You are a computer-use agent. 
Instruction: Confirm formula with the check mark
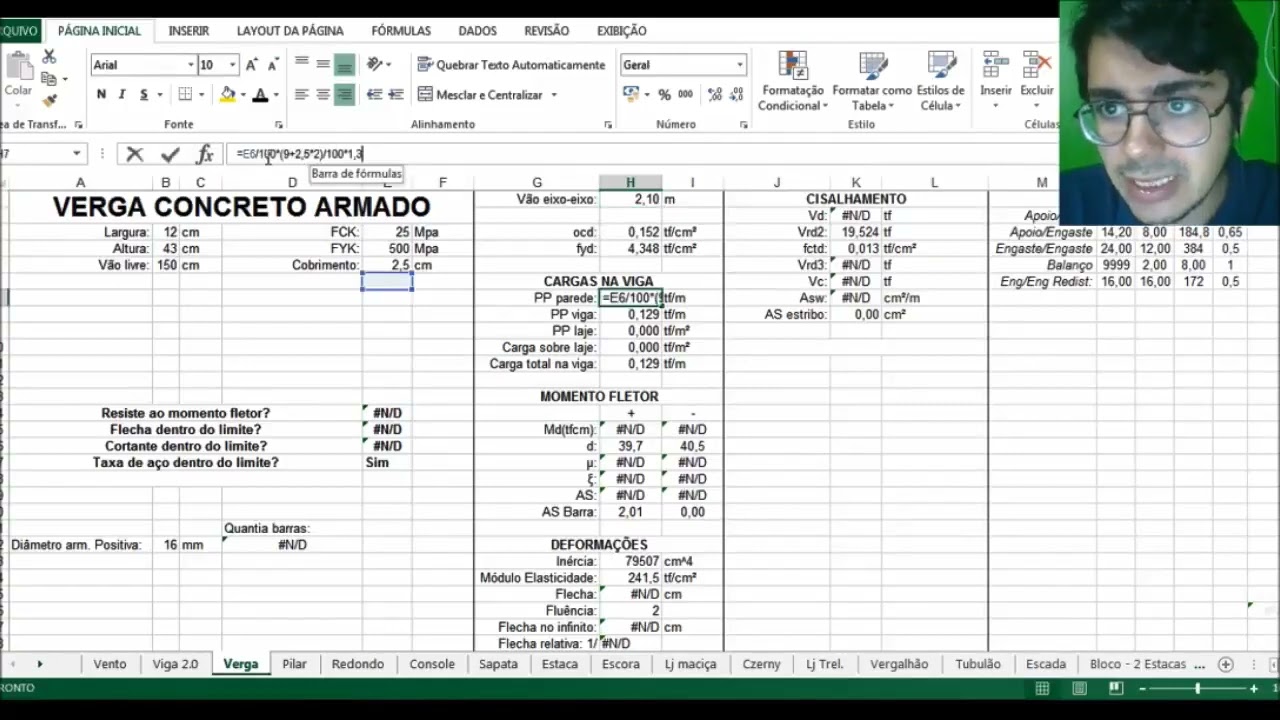click(x=170, y=154)
